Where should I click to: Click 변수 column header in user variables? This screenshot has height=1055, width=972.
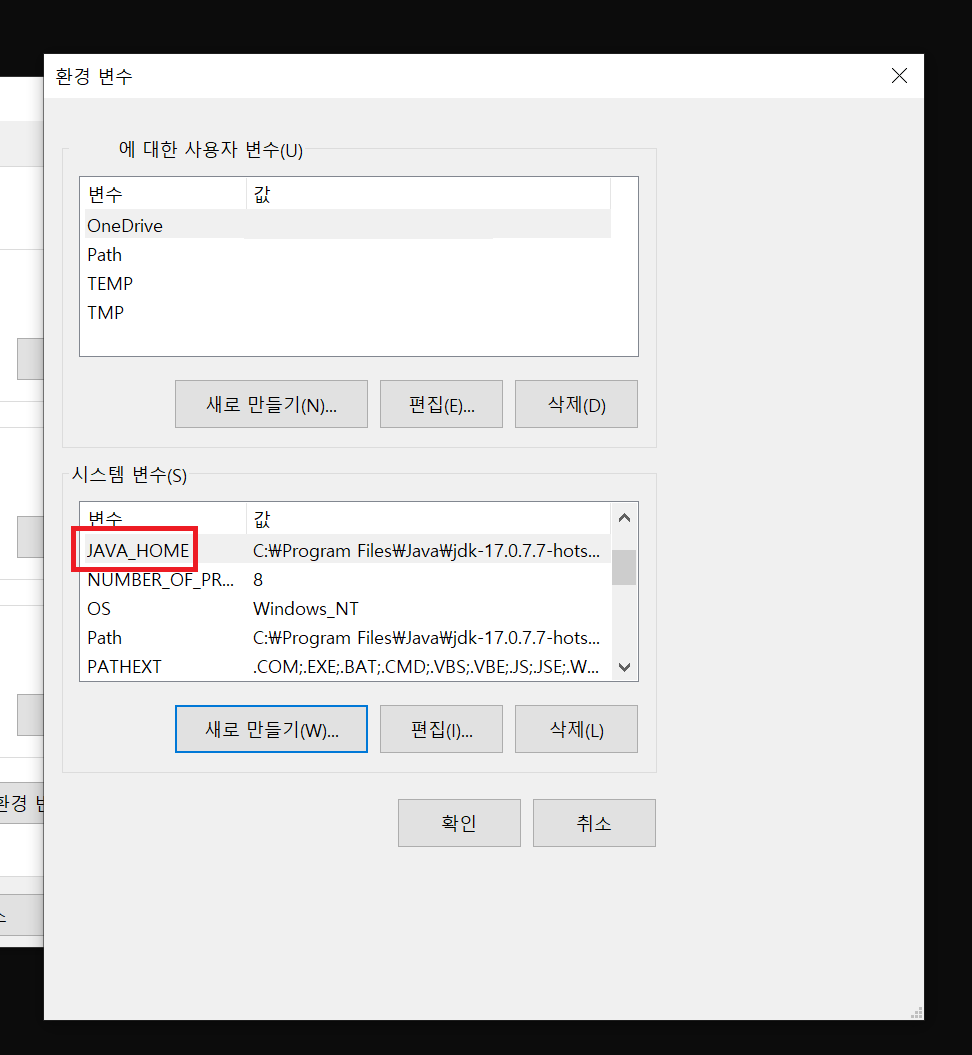coord(163,194)
